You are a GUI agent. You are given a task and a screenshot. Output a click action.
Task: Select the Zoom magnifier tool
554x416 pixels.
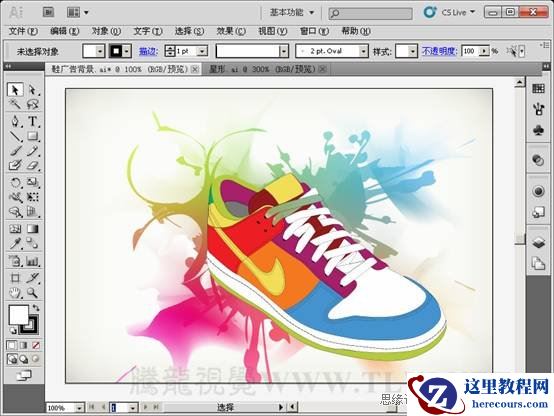33,293
